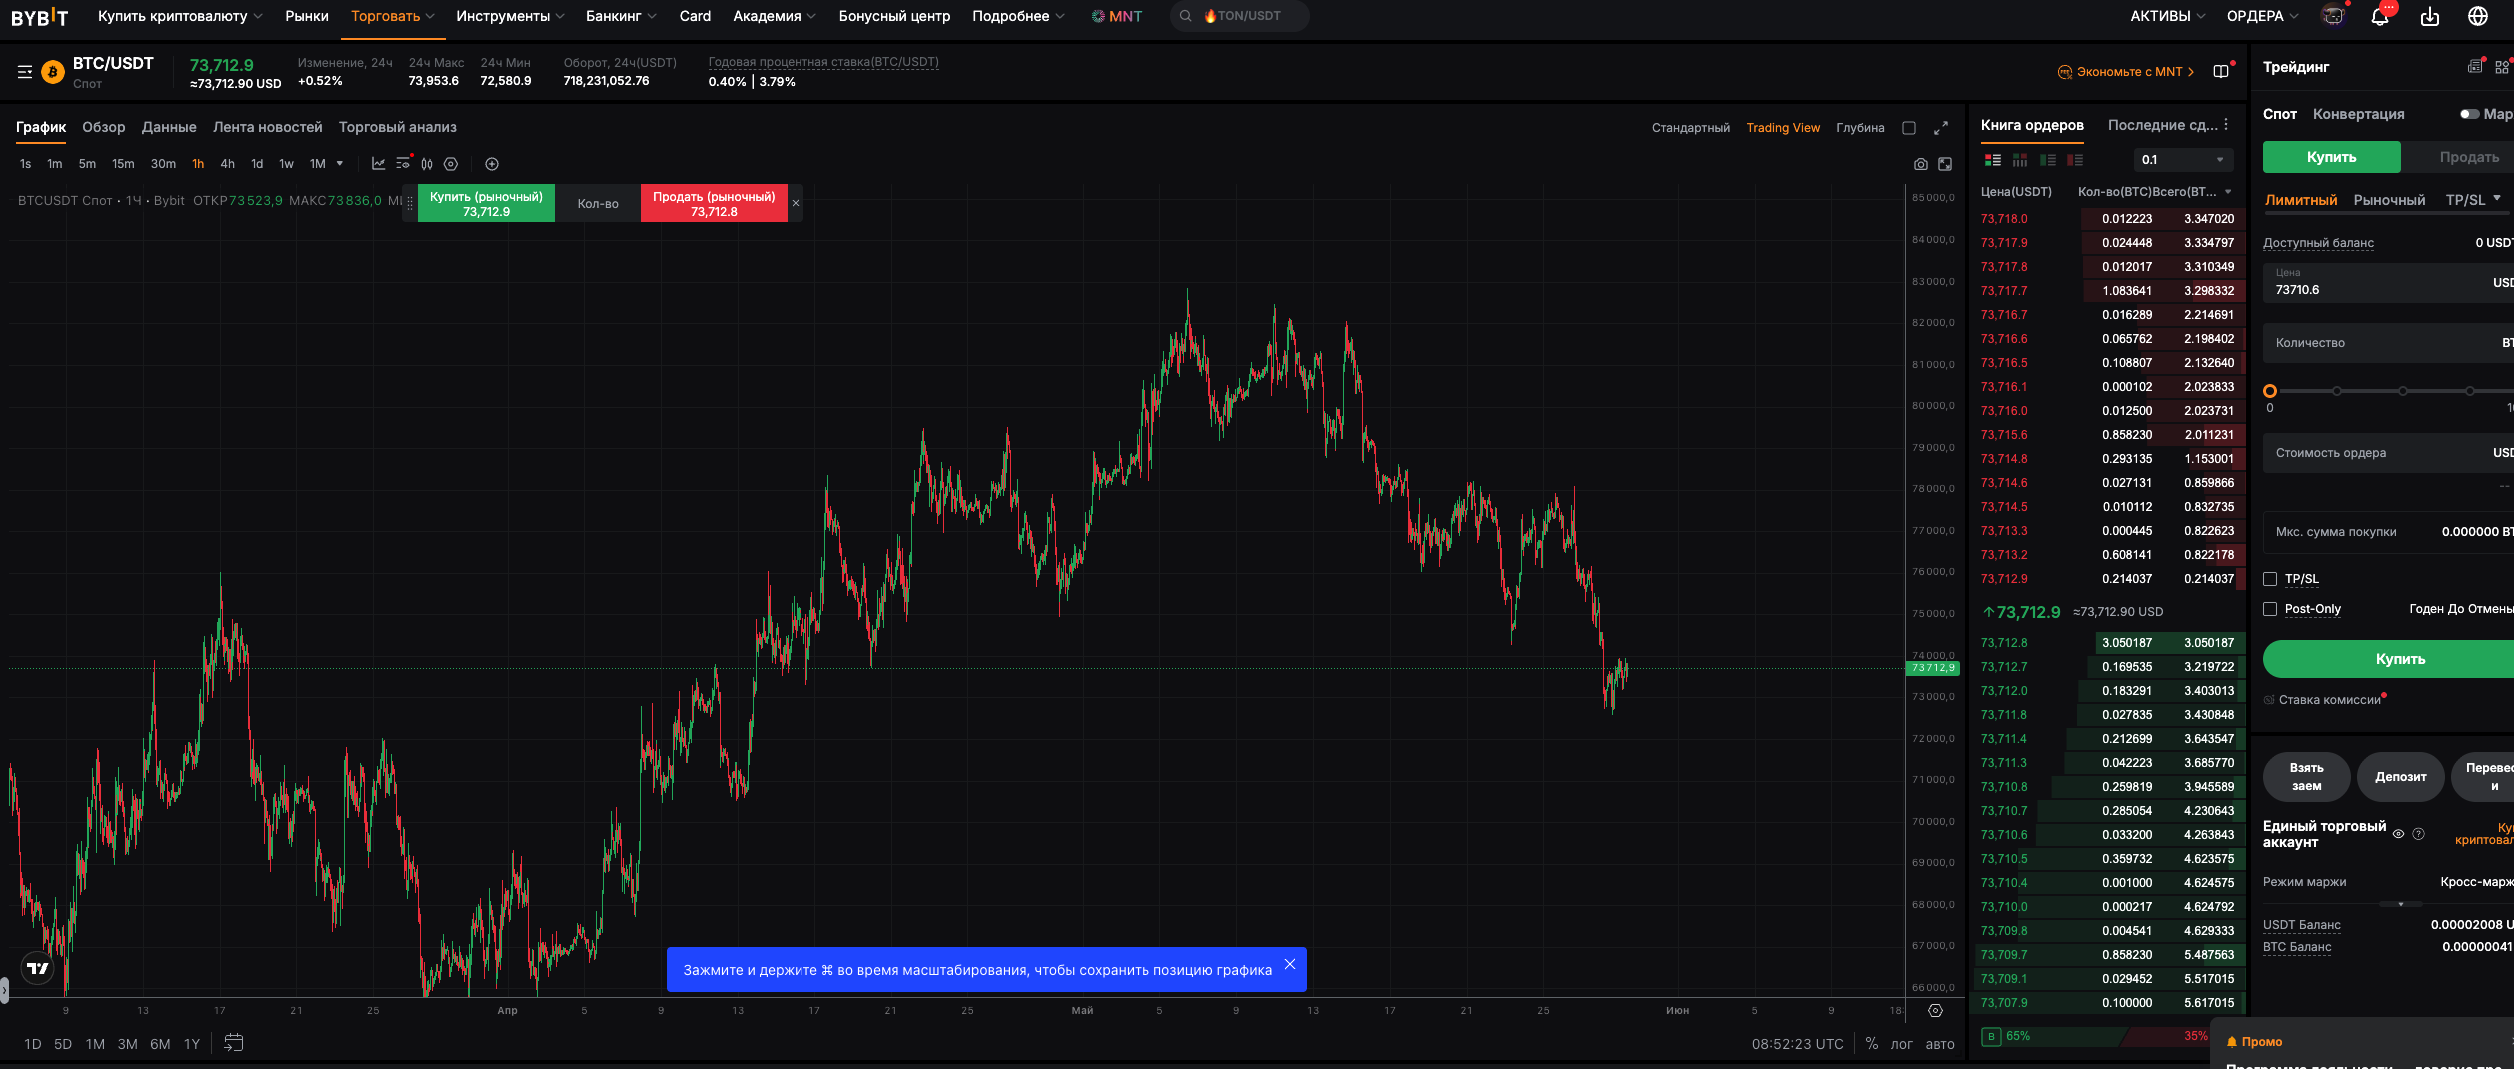2514x1069 pixels.
Task: Open the indicators list icon
Action: [403, 164]
